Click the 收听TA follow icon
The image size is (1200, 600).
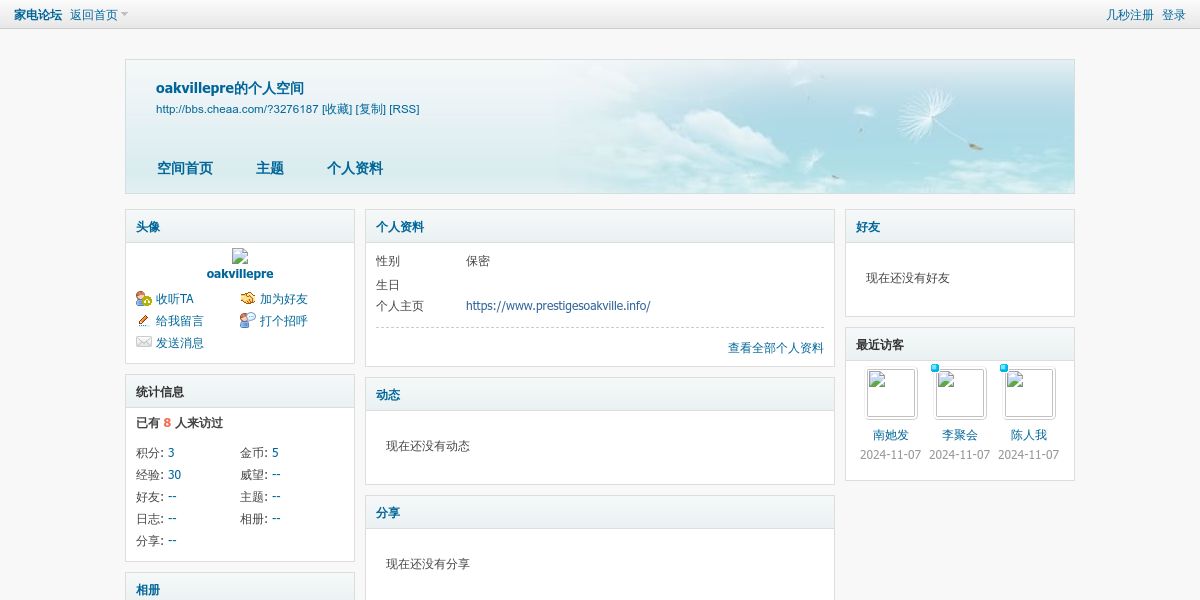144,299
